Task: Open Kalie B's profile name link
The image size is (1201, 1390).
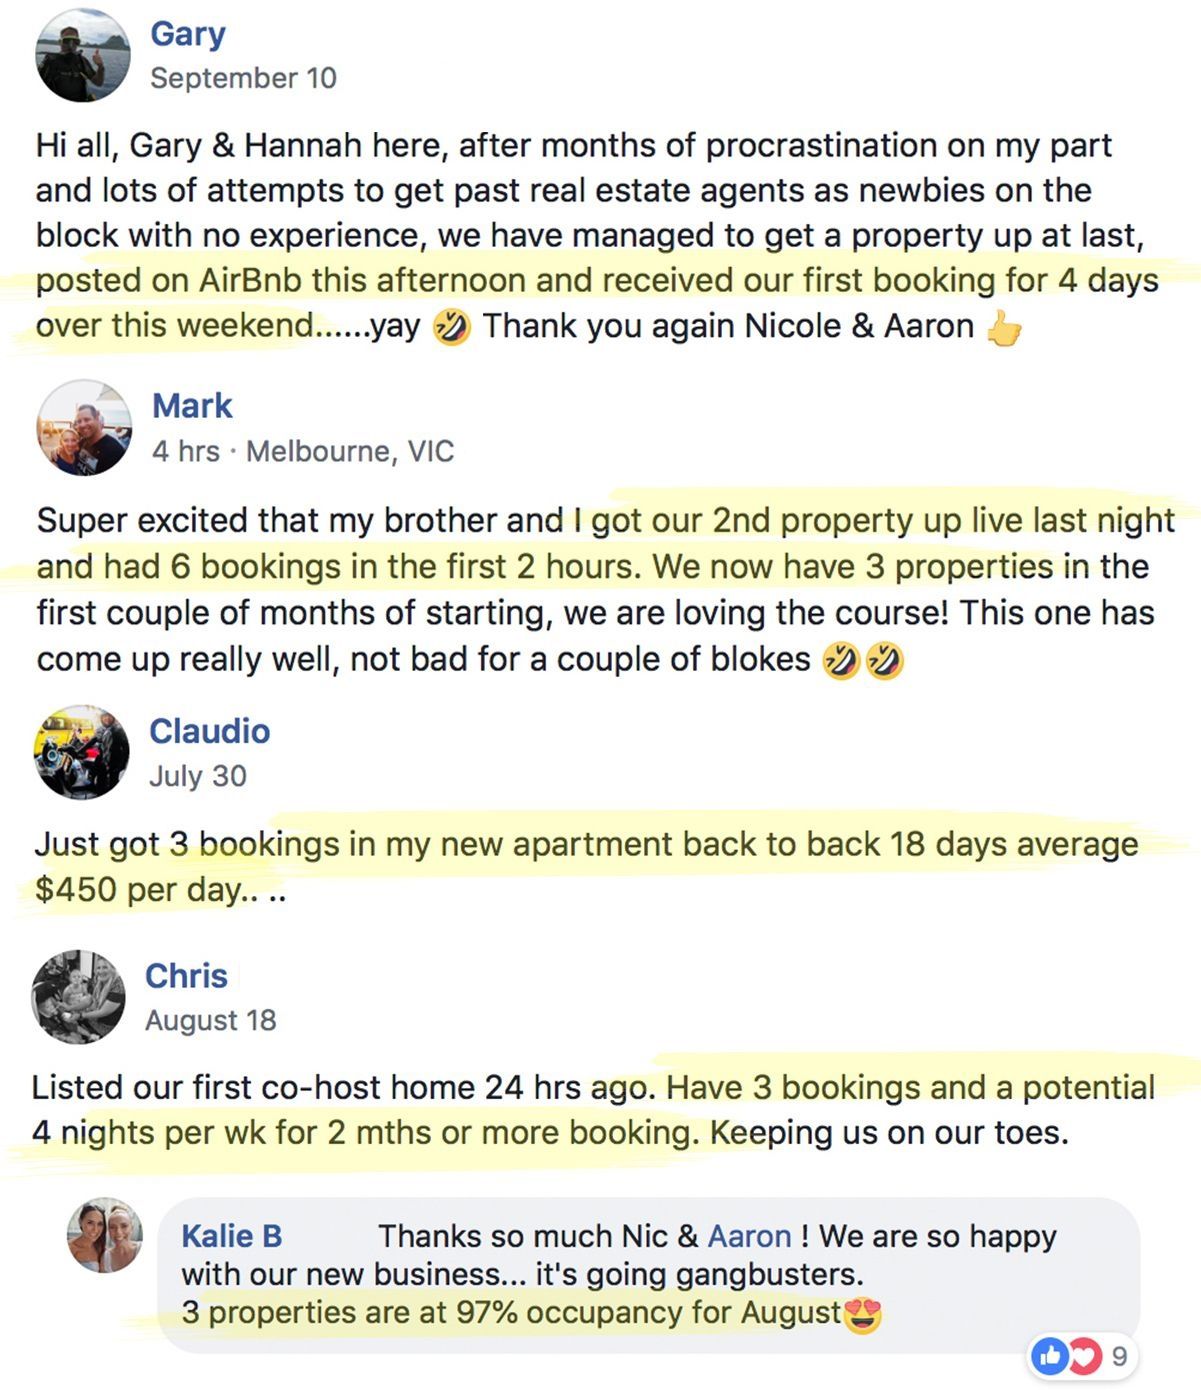Action: 231,1236
